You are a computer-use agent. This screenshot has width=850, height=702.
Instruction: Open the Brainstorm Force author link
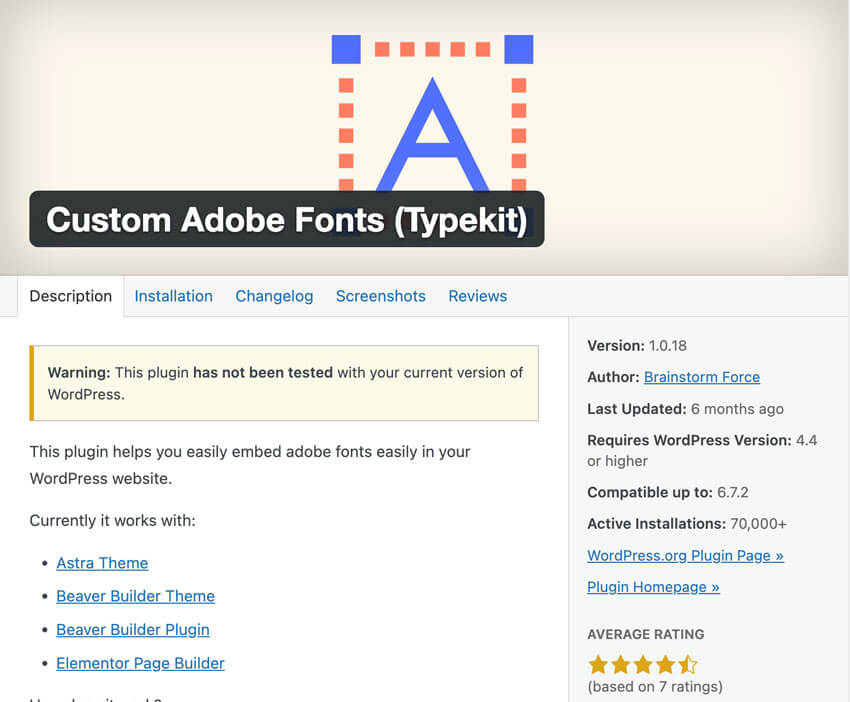[x=701, y=377]
